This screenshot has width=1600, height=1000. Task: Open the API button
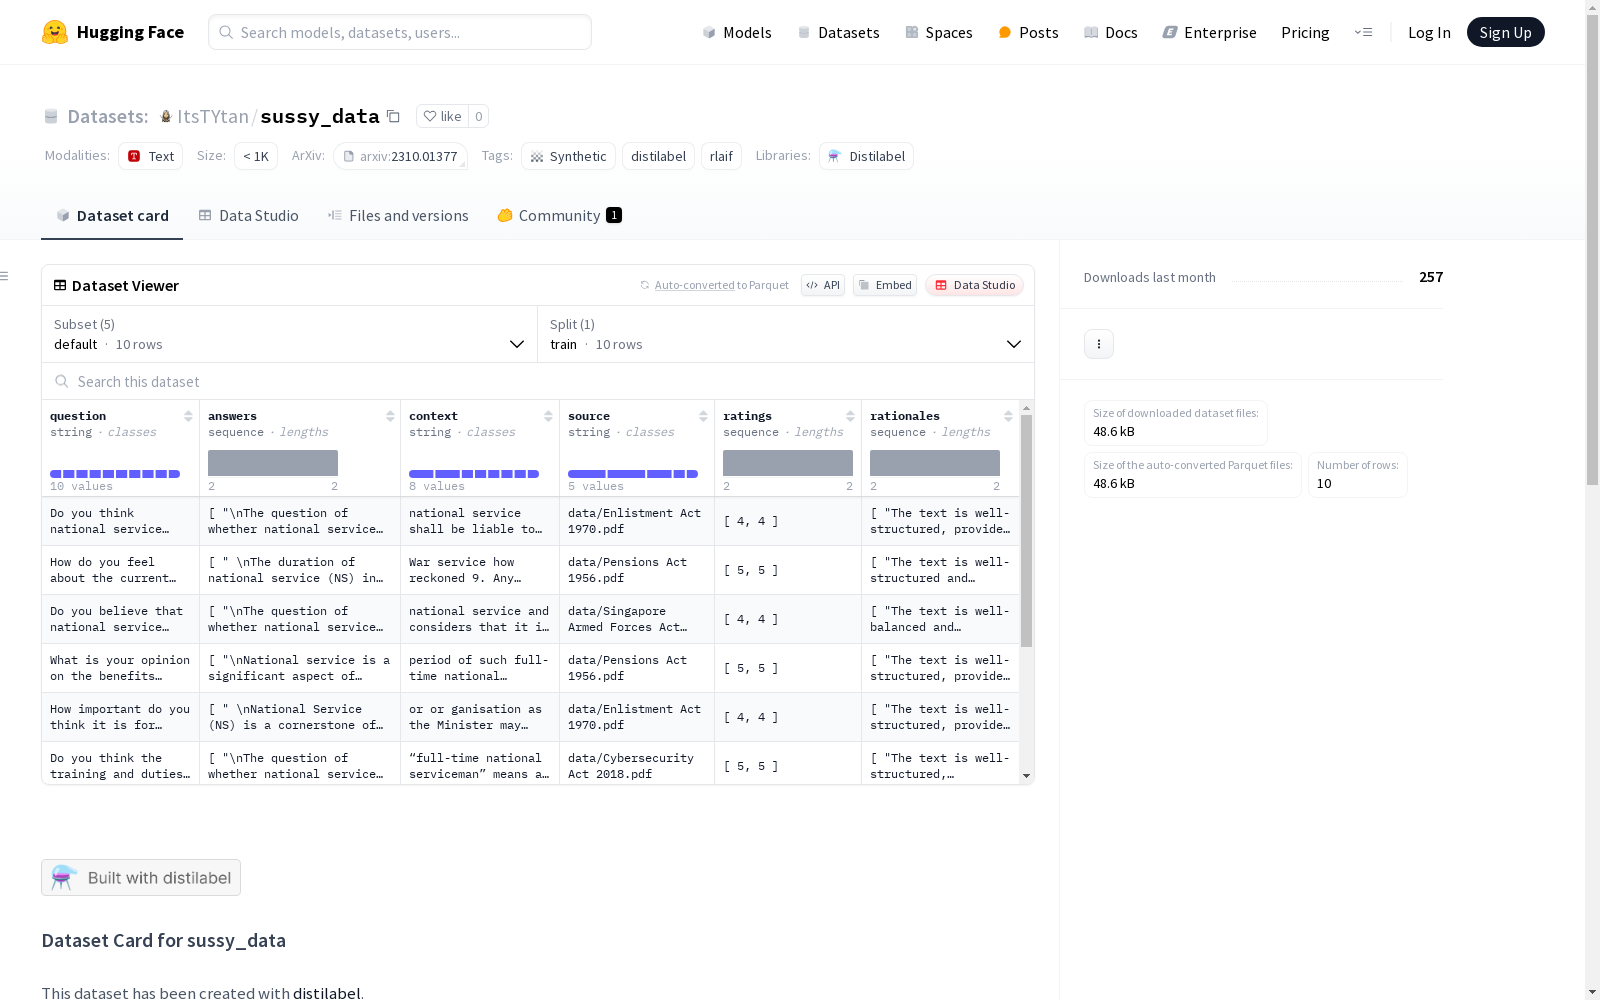coord(823,285)
